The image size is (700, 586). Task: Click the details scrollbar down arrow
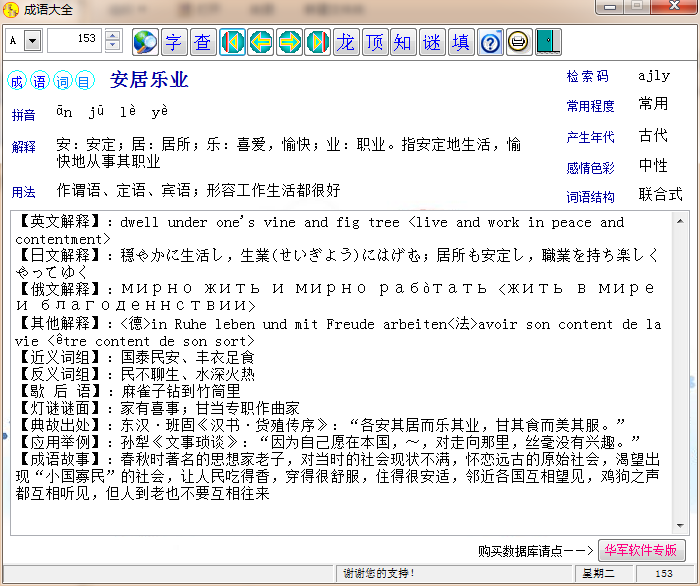click(x=680, y=526)
